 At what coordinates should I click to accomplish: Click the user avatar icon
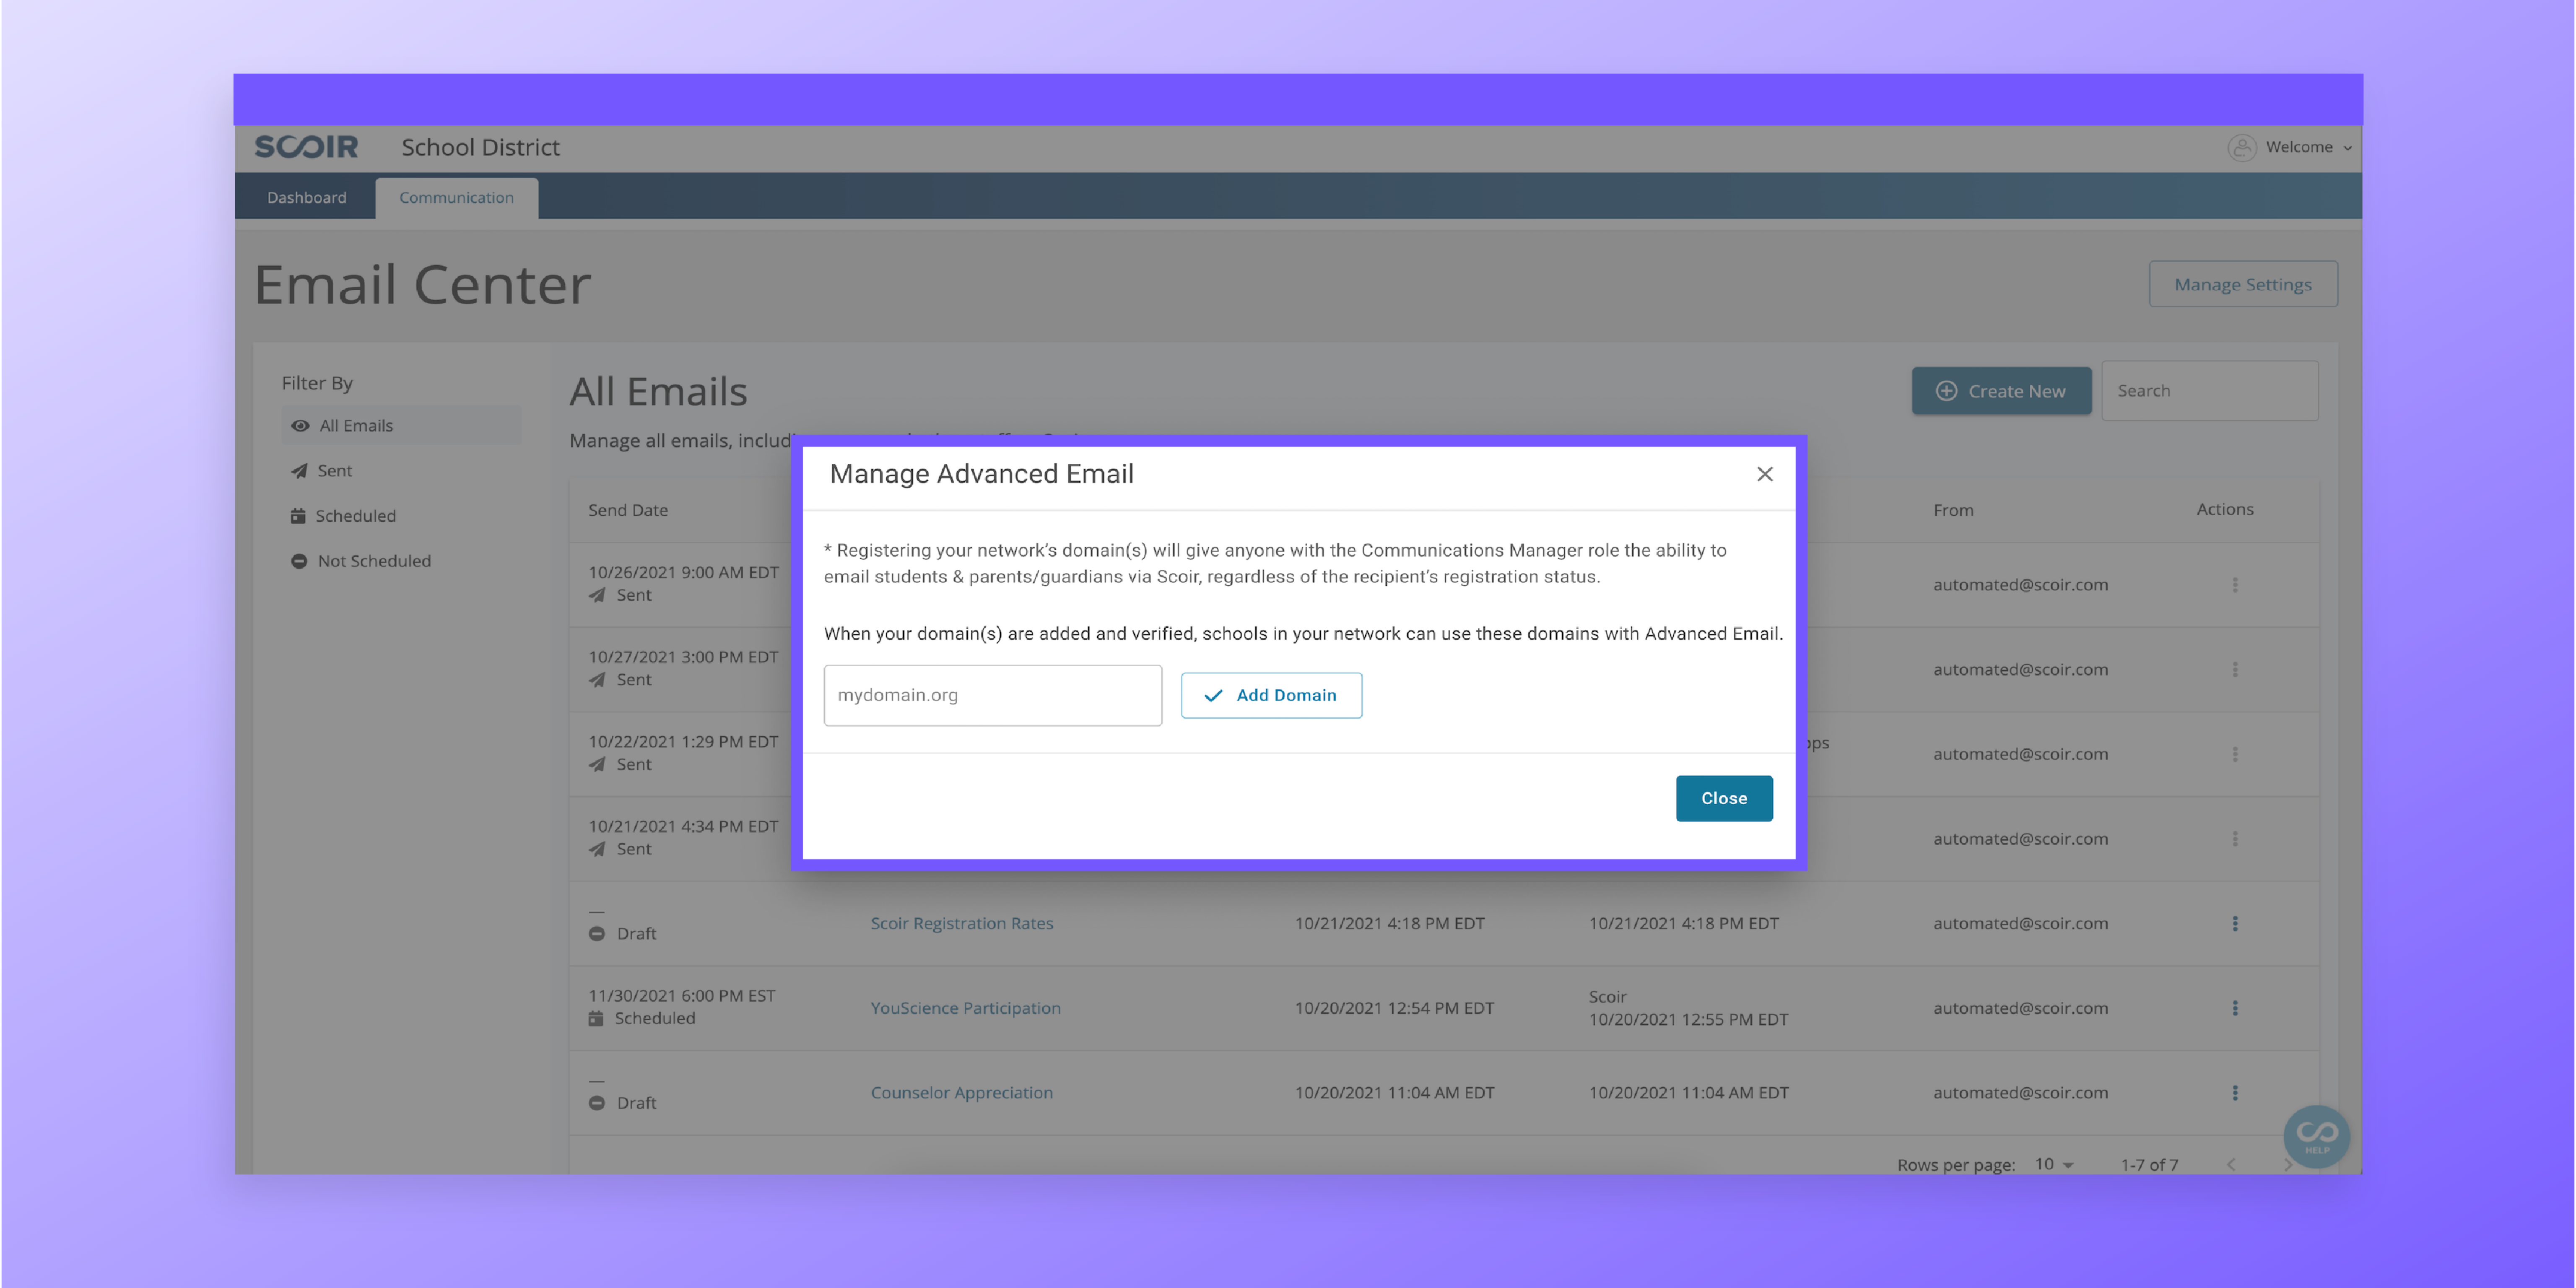pyautogui.click(x=2242, y=147)
